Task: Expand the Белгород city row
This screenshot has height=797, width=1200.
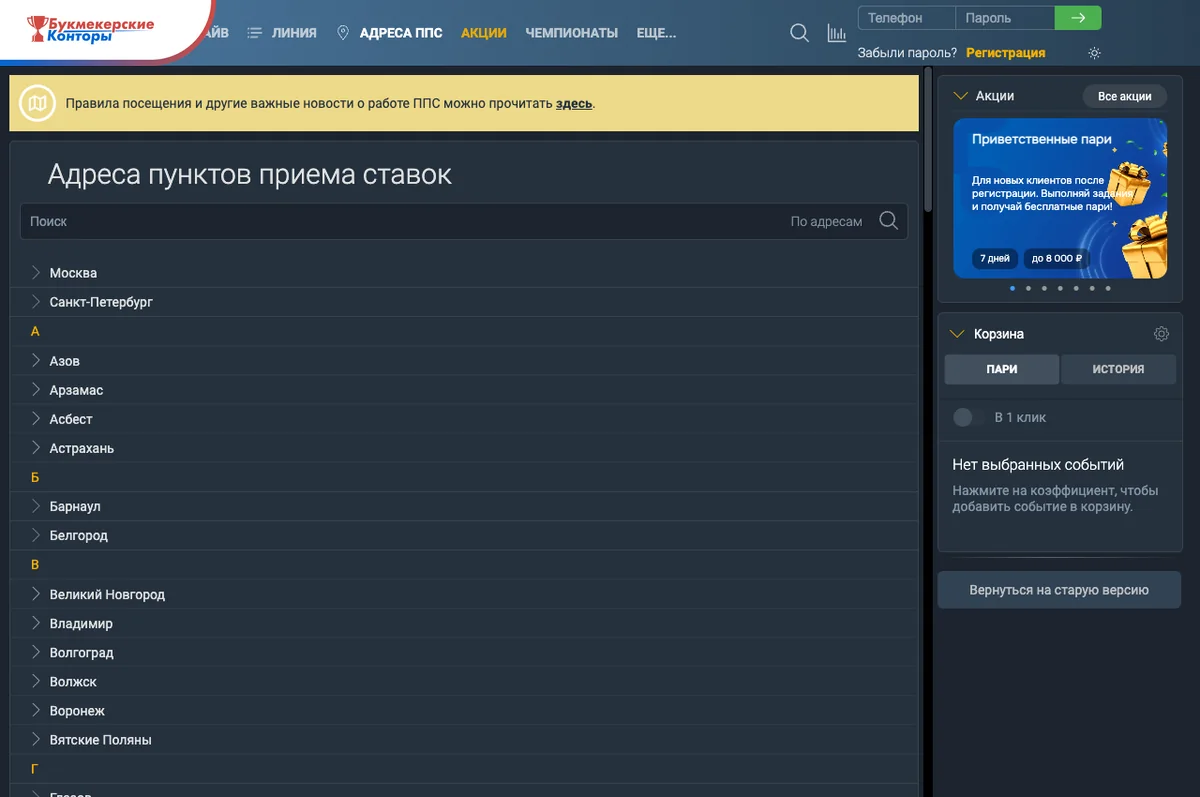Action: coord(464,536)
